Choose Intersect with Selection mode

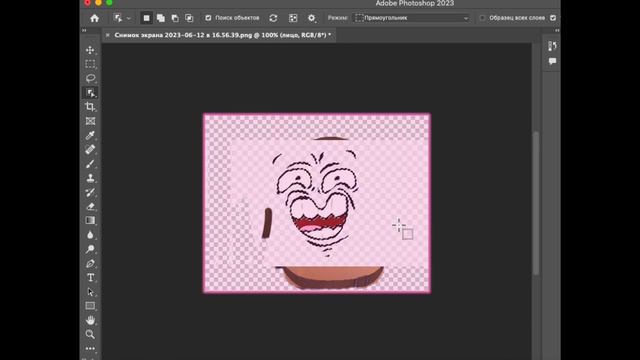pyautogui.click(x=189, y=18)
